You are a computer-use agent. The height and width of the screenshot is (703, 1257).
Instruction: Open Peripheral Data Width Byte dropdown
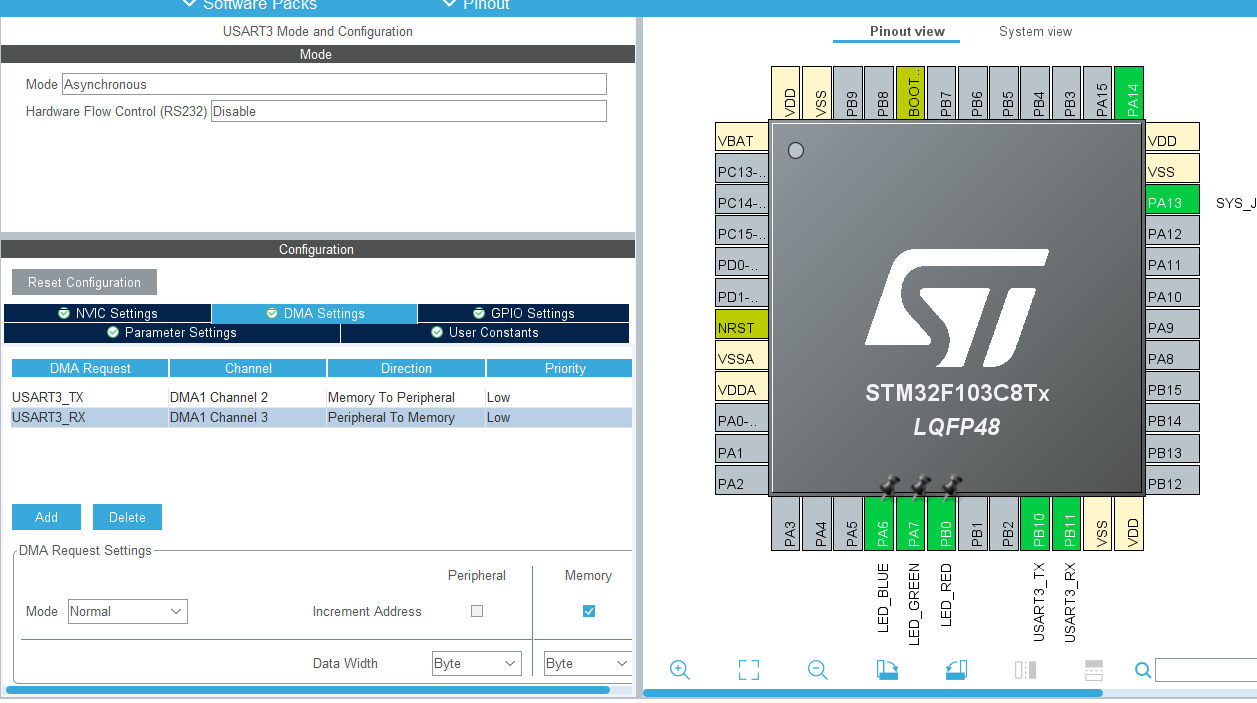(477, 663)
